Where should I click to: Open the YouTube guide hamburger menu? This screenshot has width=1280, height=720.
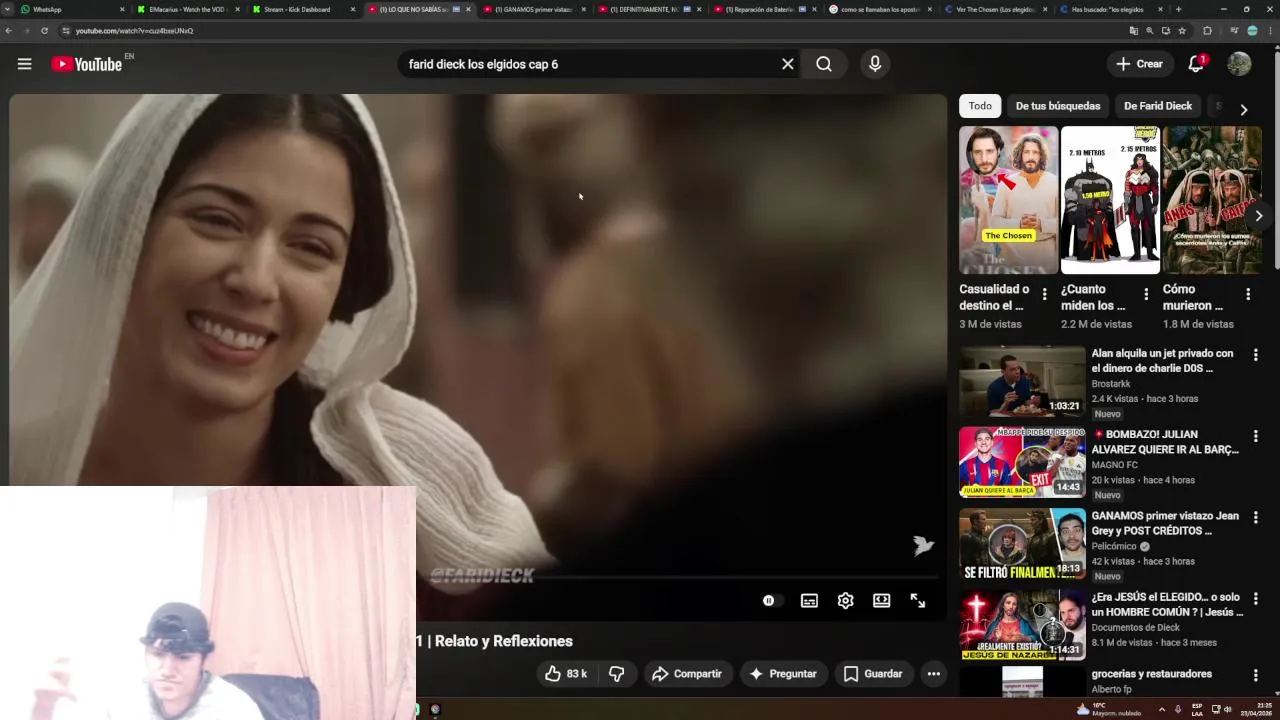(24, 64)
